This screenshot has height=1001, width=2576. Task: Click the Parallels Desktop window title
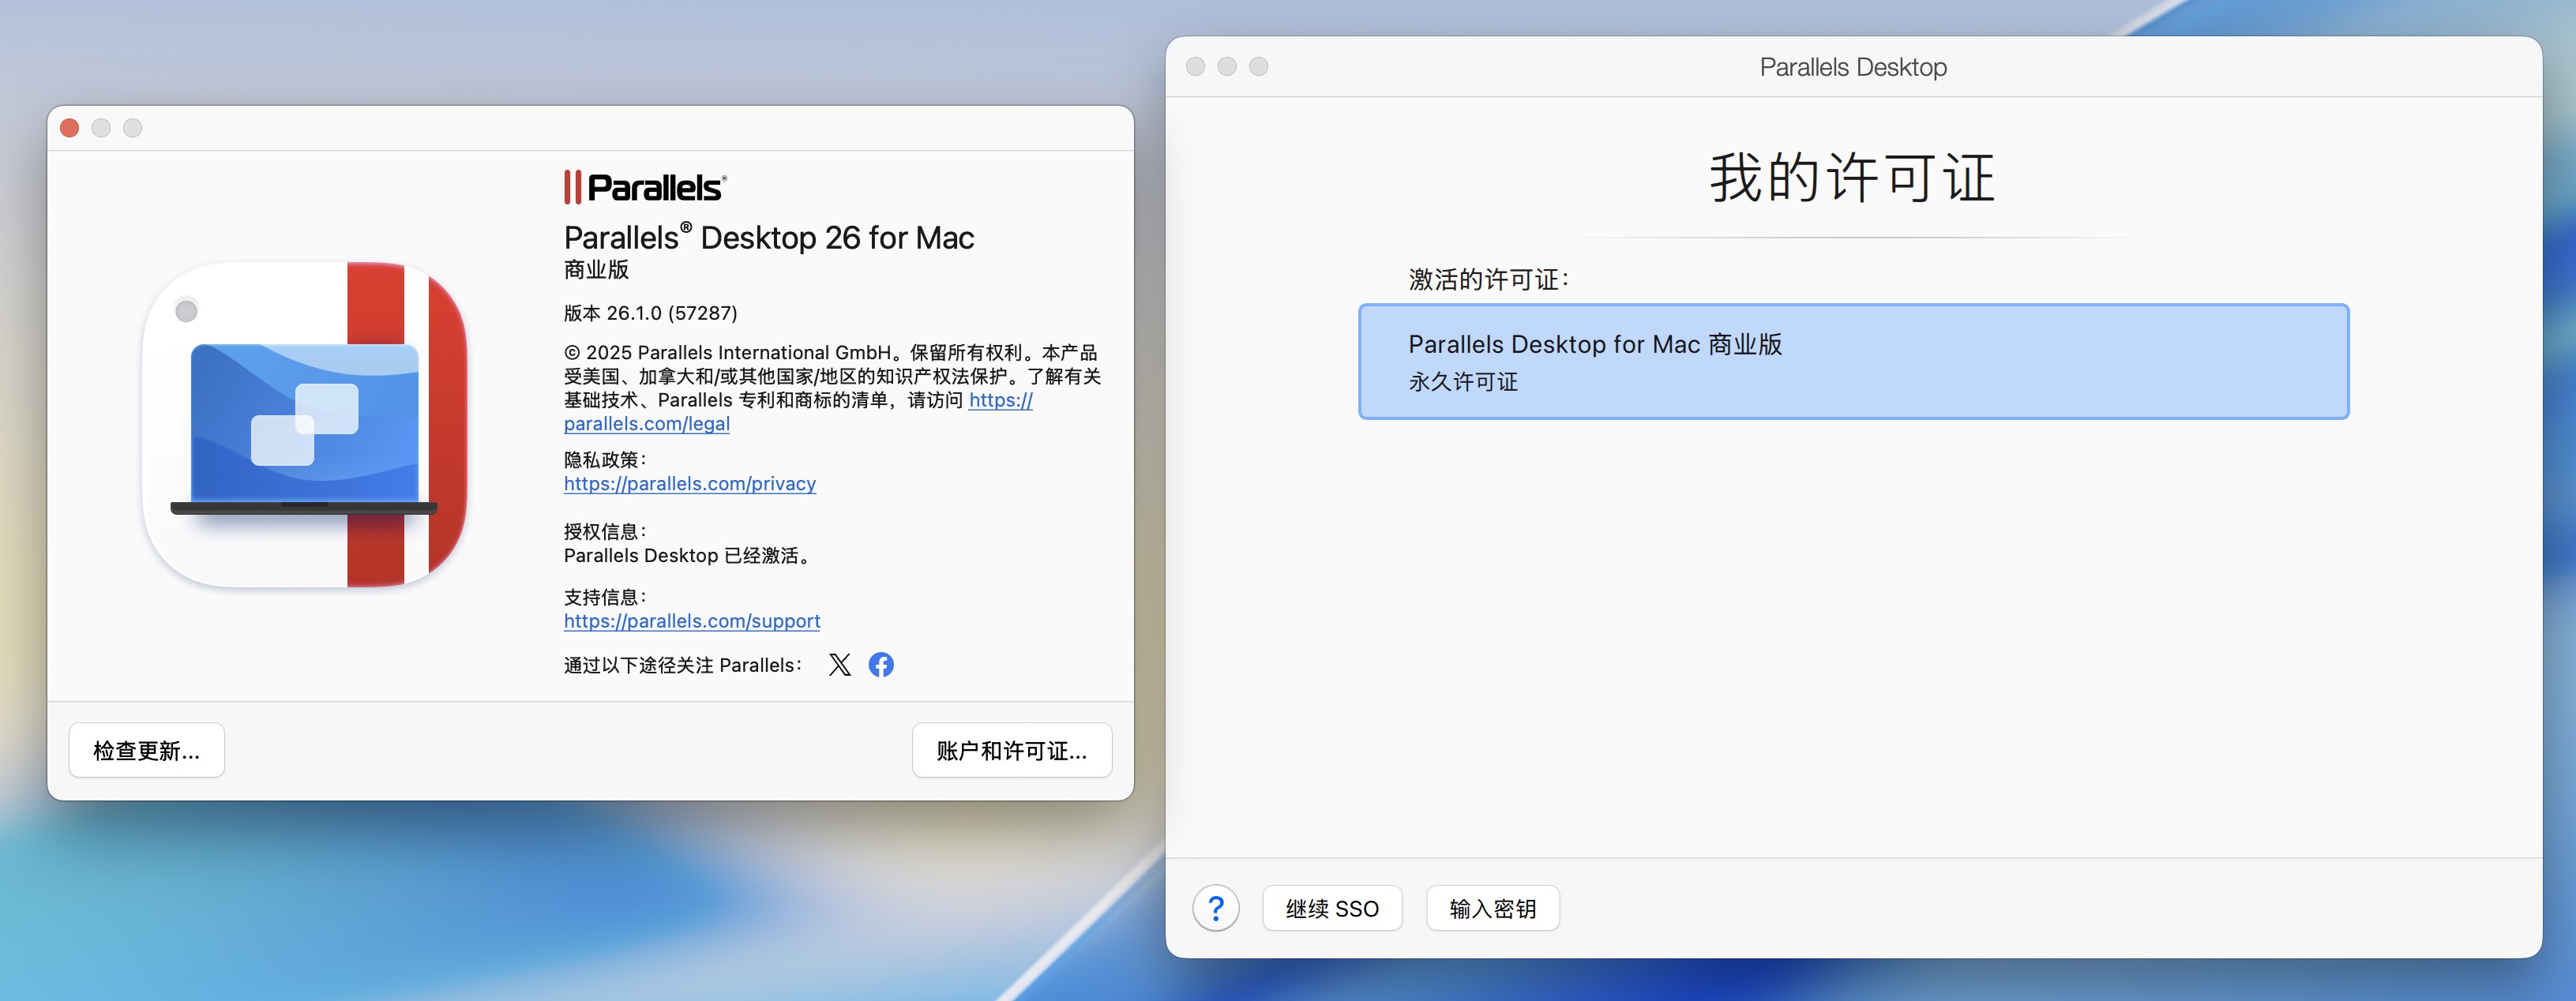pos(1852,67)
